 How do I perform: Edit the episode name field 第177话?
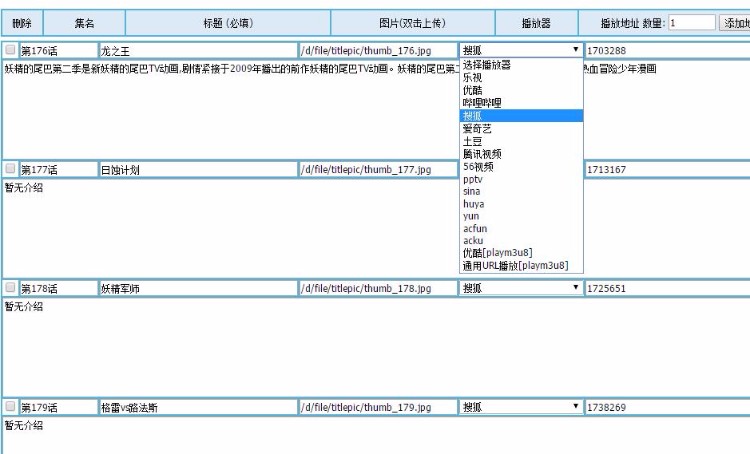click(58, 169)
